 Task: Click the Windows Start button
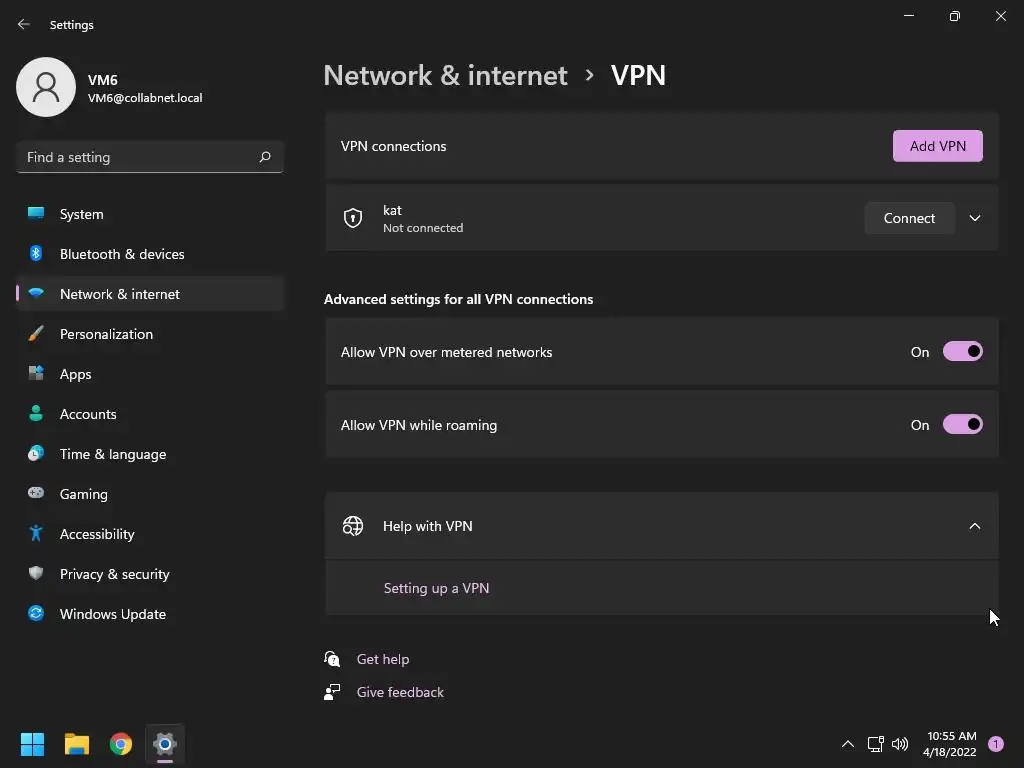33,744
